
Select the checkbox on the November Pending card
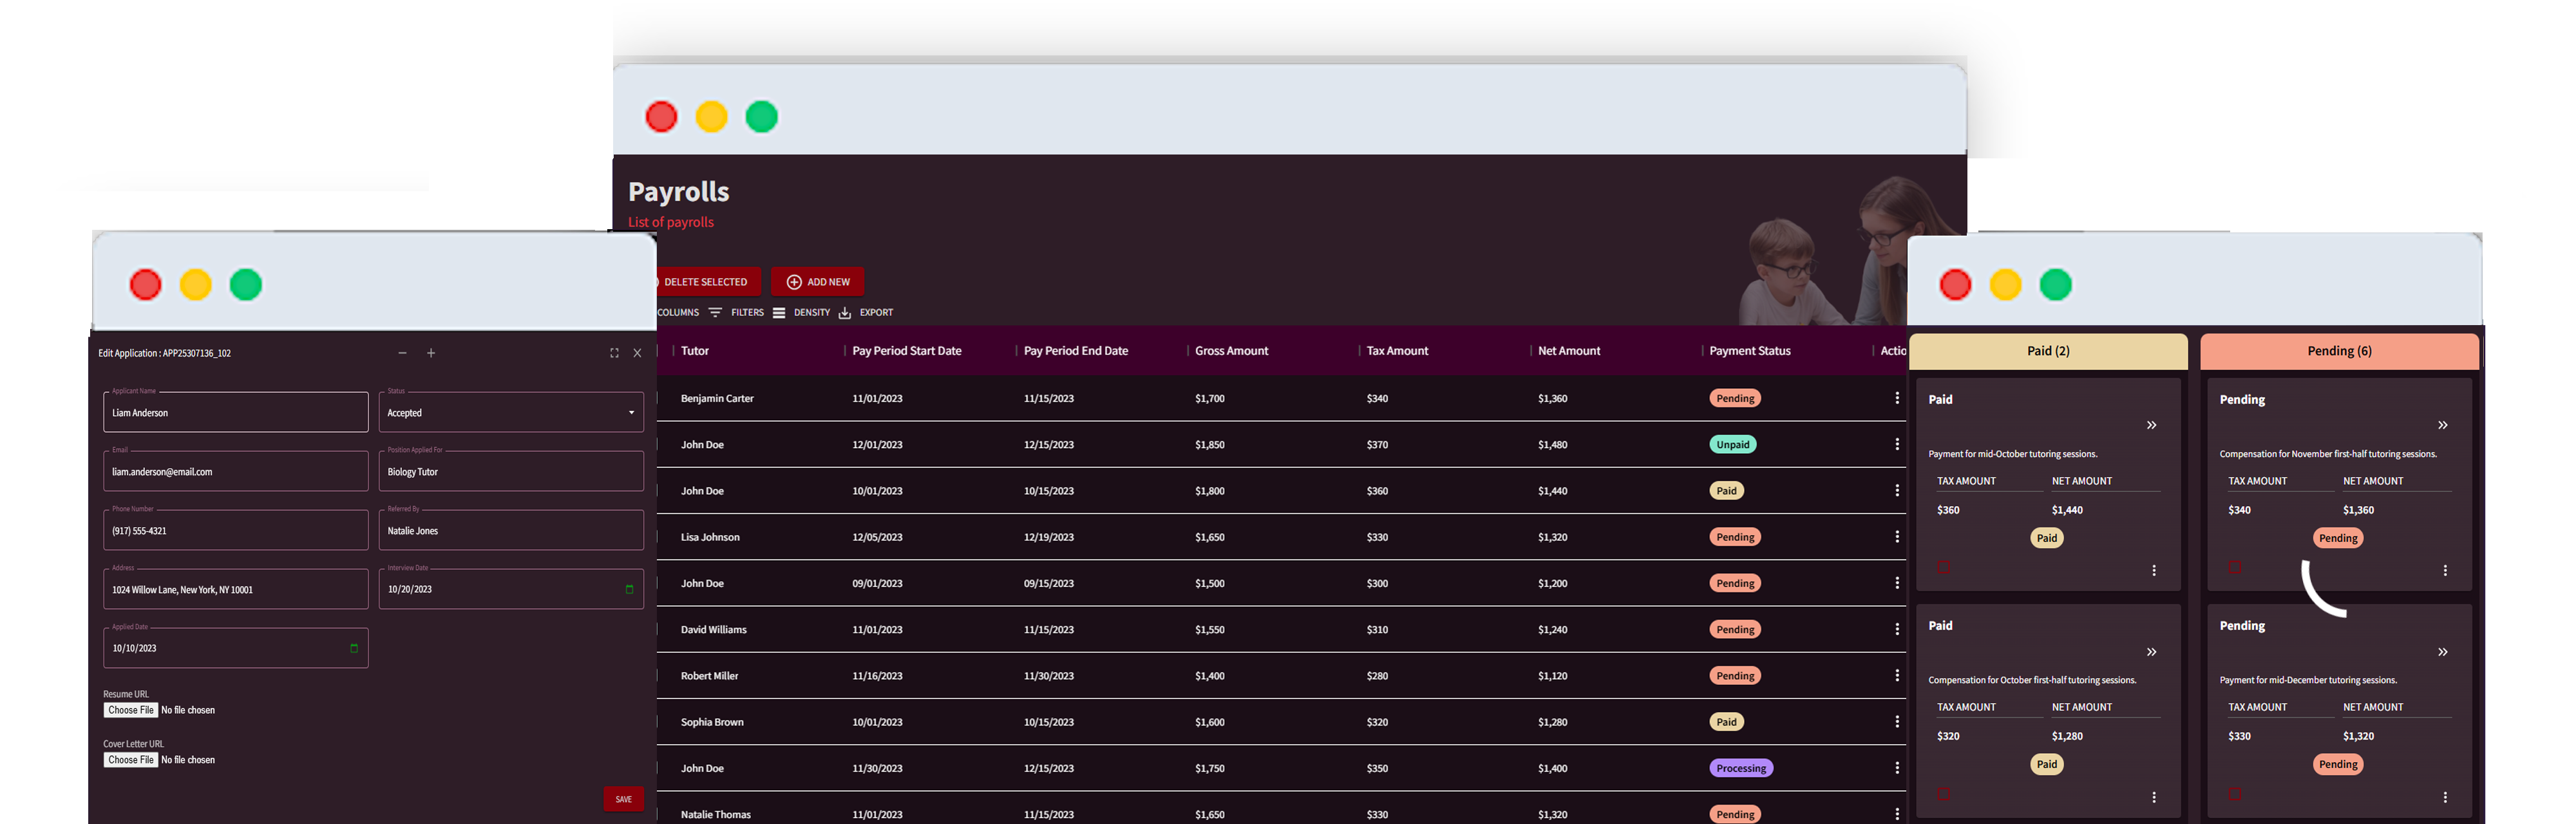2235,567
